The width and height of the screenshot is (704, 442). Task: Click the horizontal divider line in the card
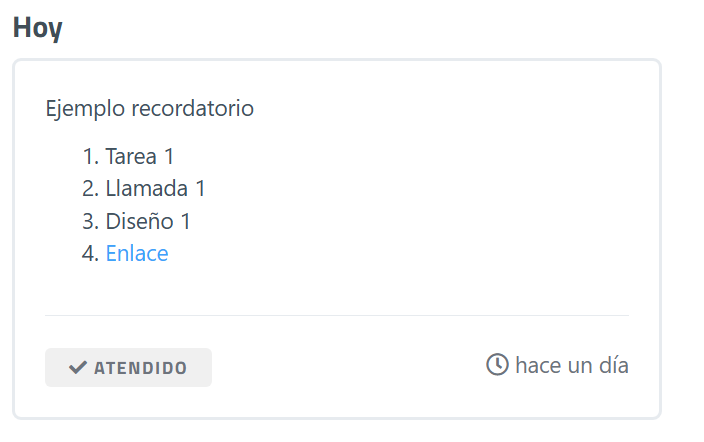[337, 316]
